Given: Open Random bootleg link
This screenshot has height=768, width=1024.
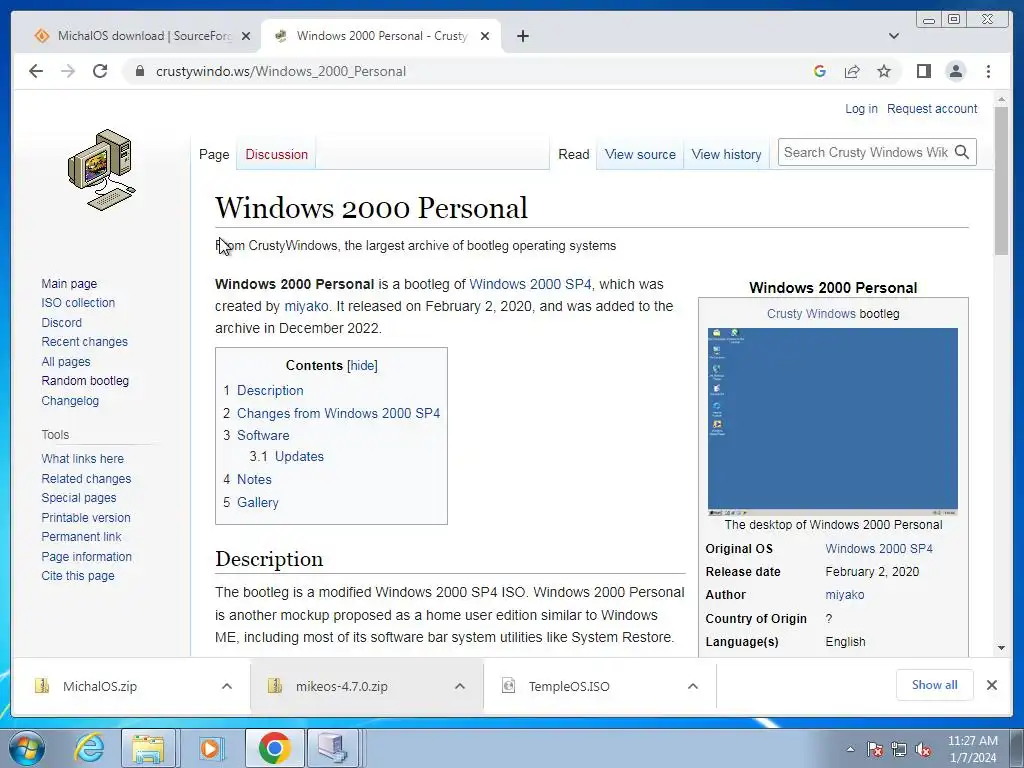Looking at the screenshot, I should (x=85, y=381).
